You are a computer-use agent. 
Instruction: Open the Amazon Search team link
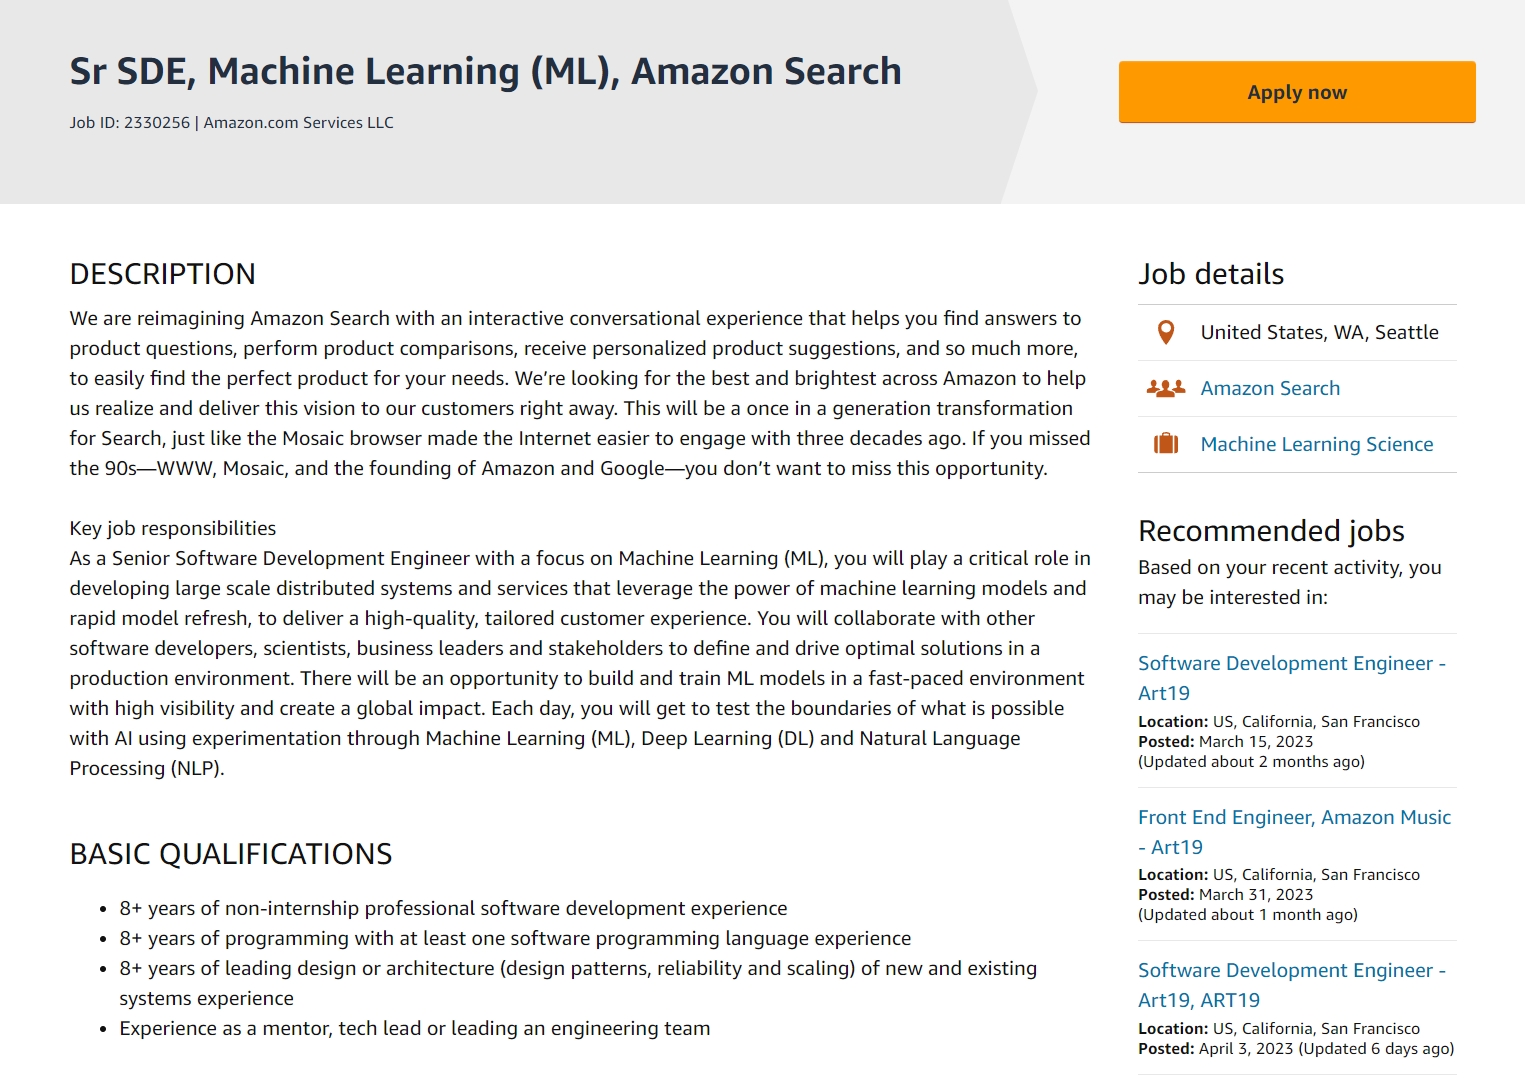pos(1269,388)
